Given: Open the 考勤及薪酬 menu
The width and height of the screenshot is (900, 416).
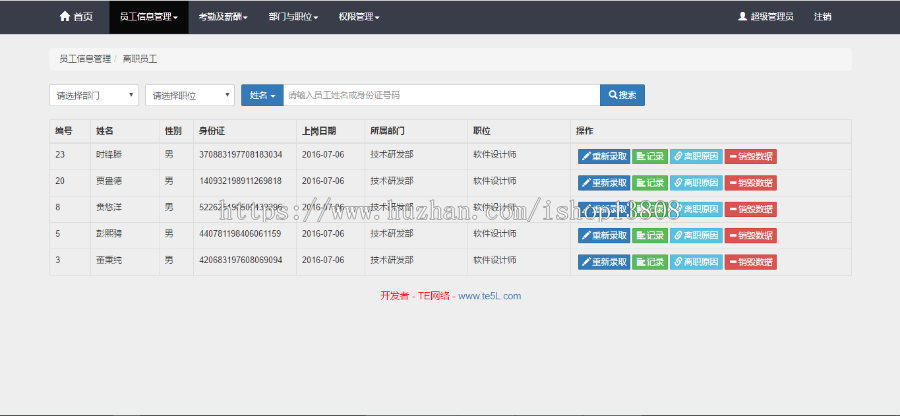Looking at the screenshot, I should click(223, 17).
